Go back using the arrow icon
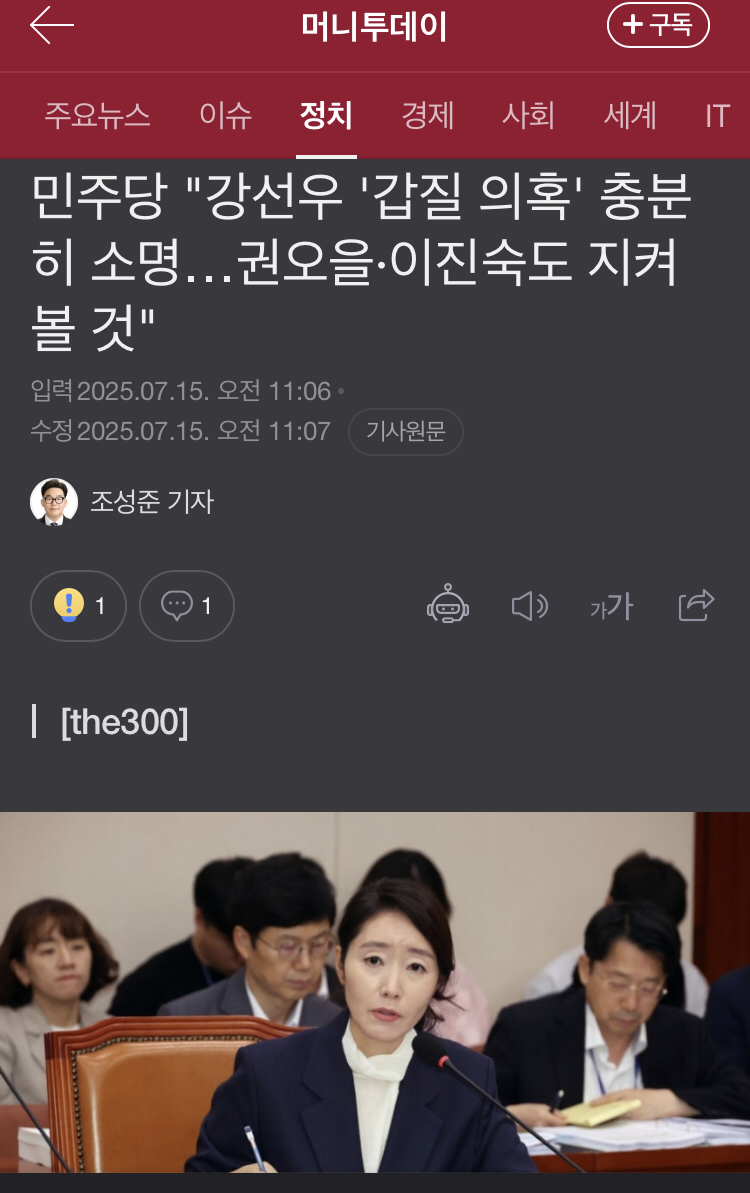The image size is (750, 1193). click(x=52, y=25)
